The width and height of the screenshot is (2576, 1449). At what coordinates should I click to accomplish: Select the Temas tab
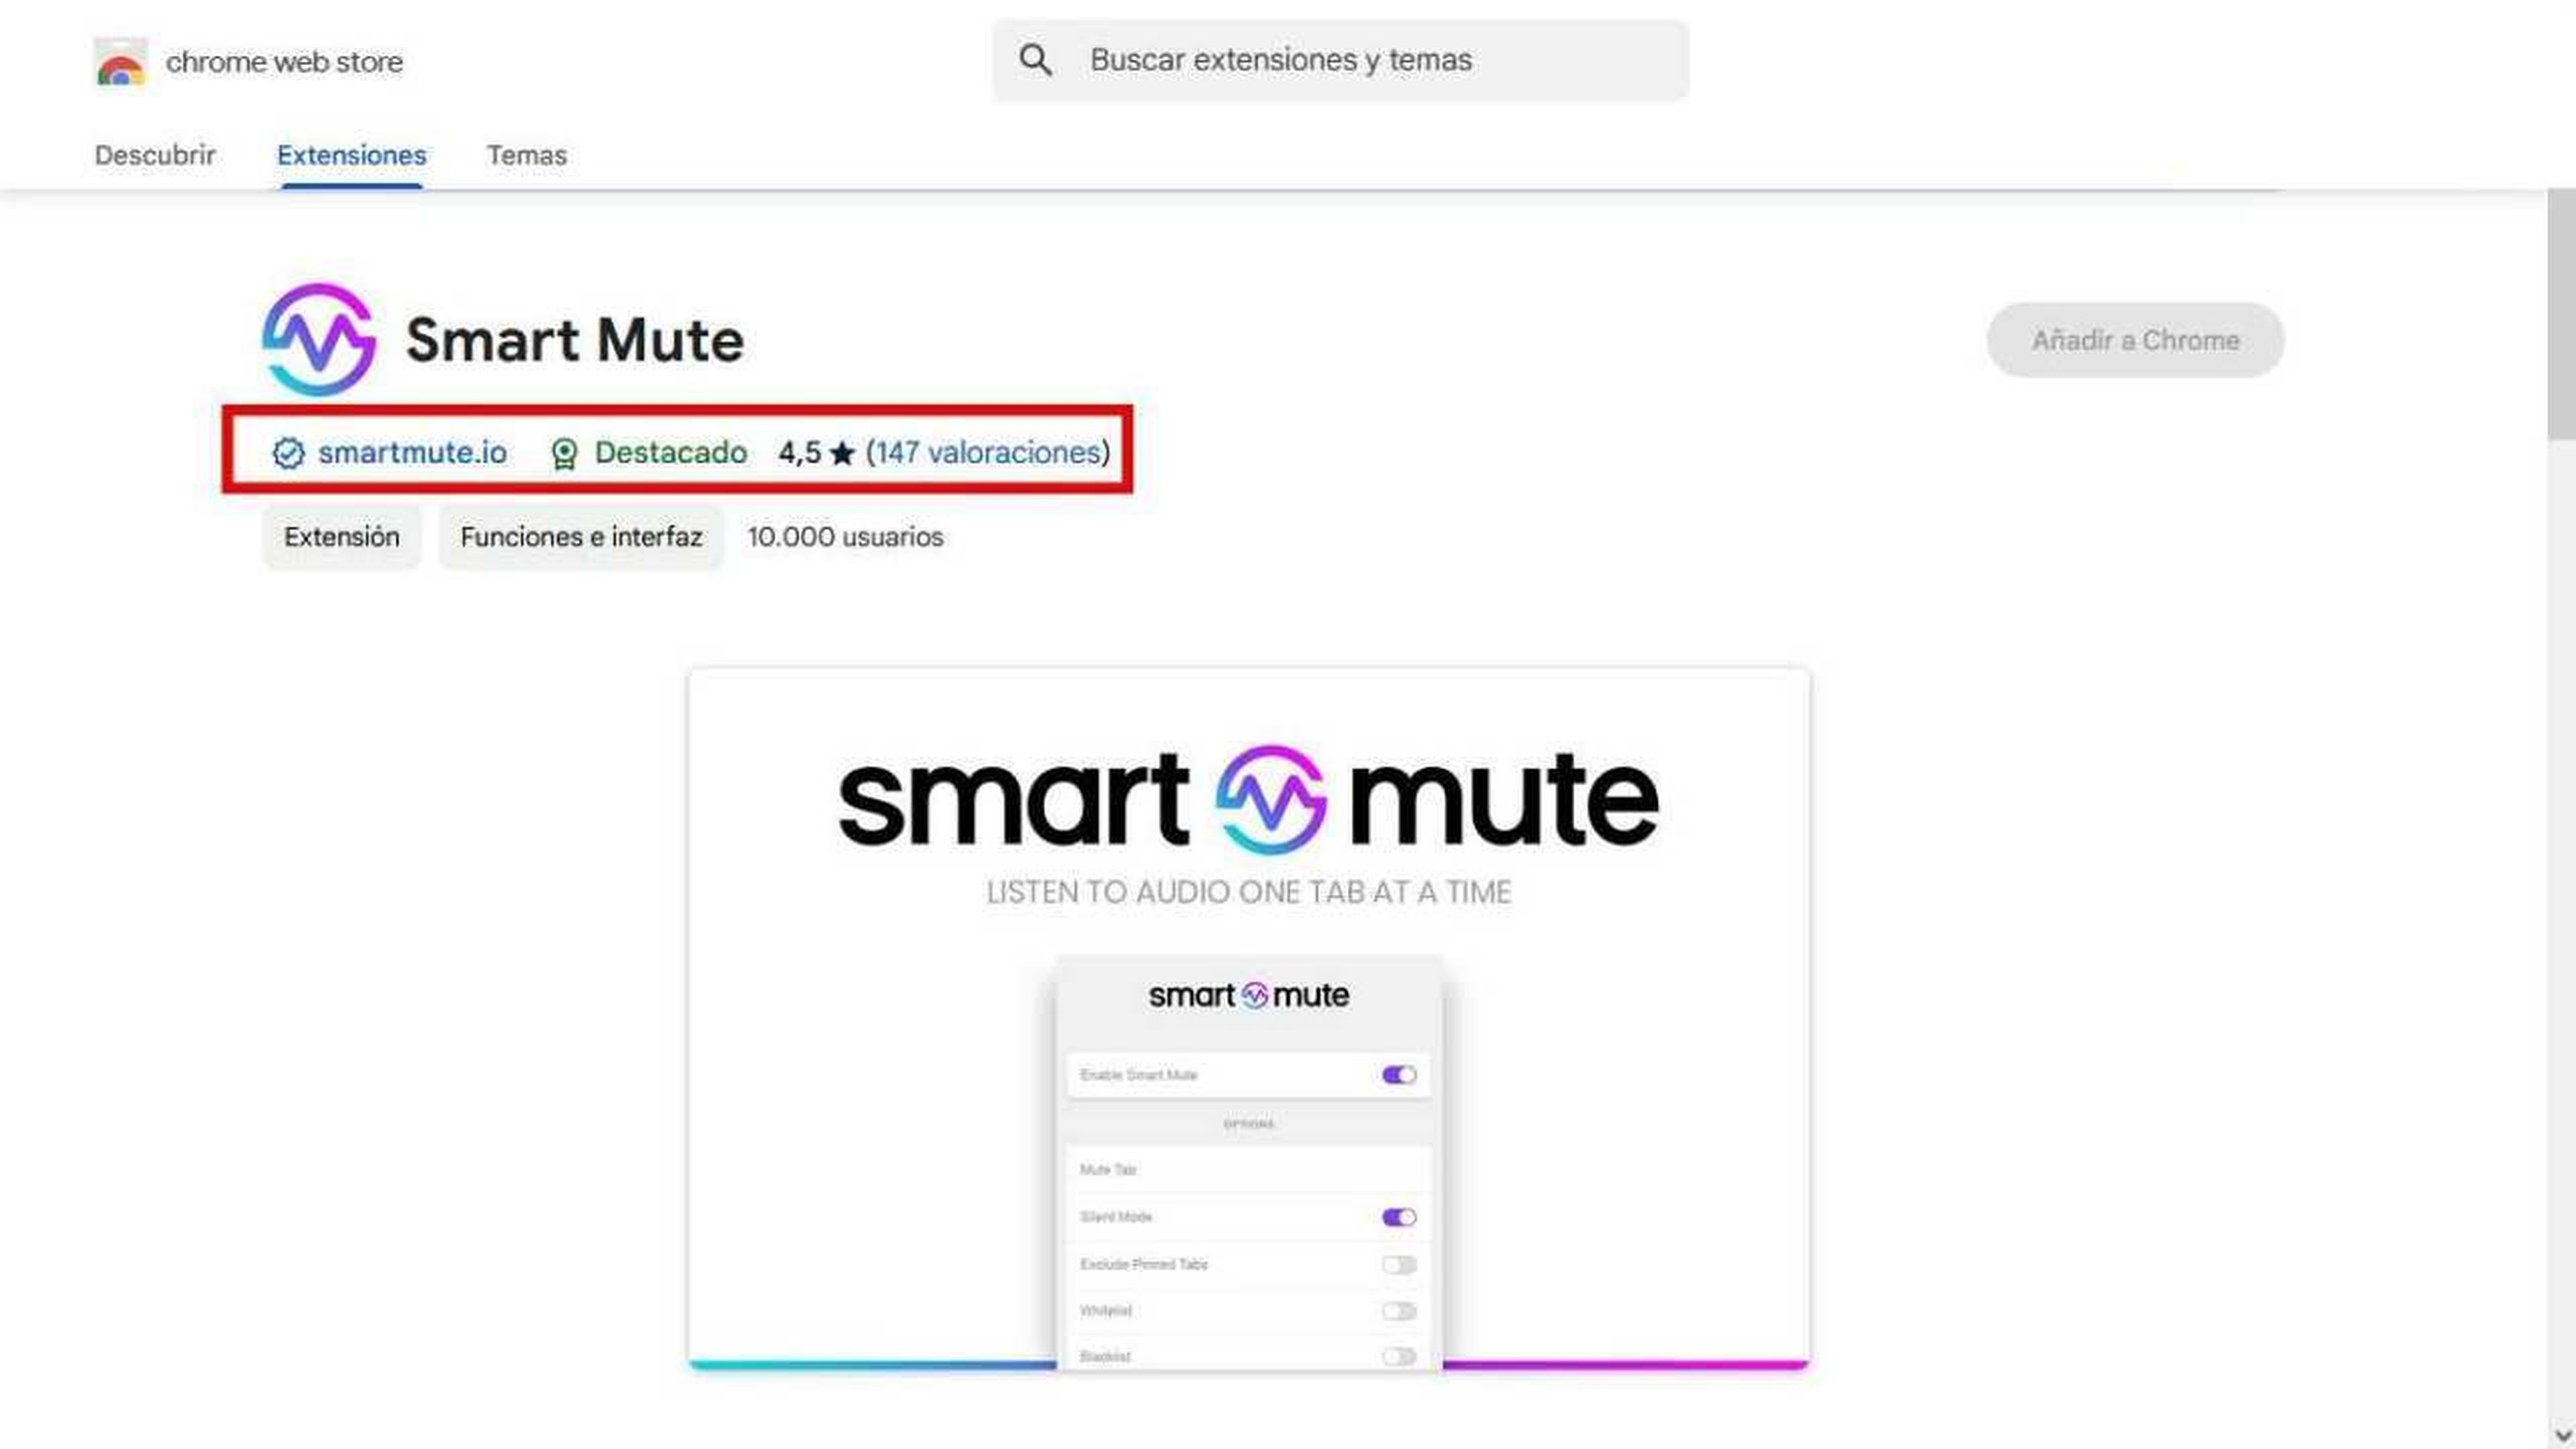click(527, 154)
